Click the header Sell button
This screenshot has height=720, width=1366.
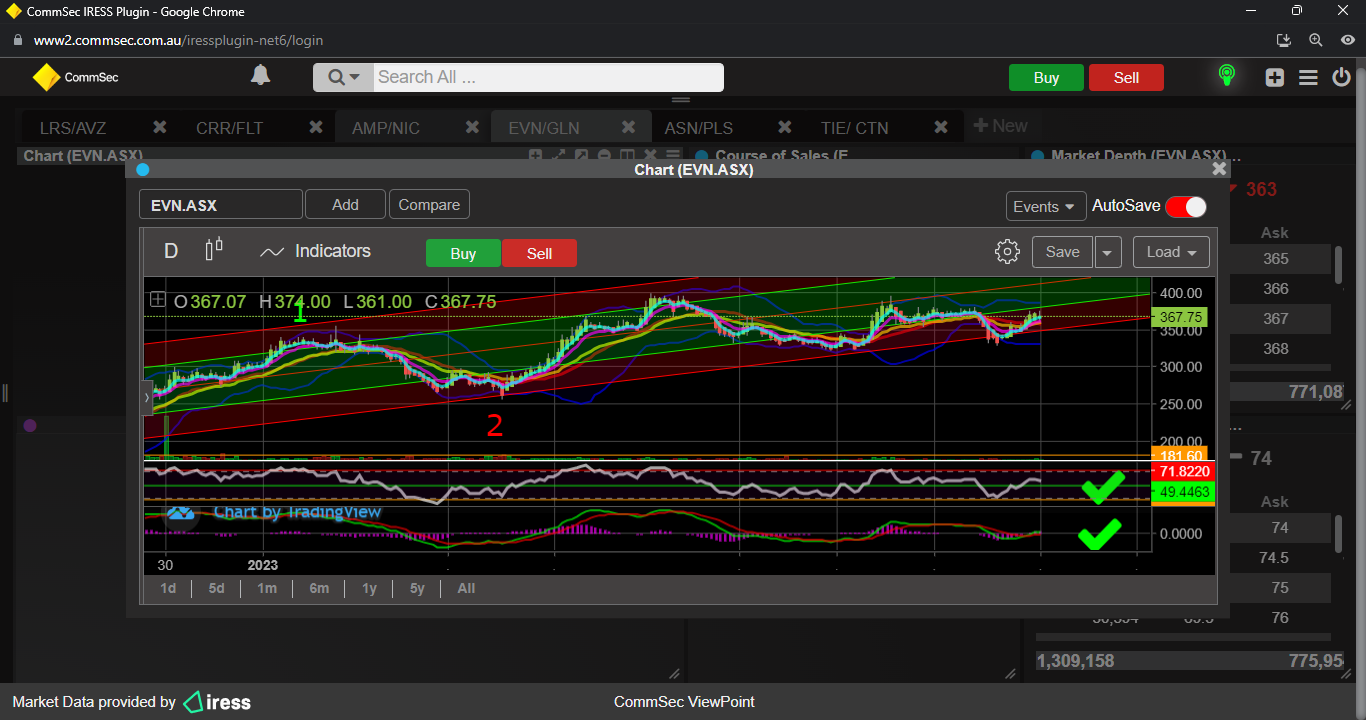1126,78
